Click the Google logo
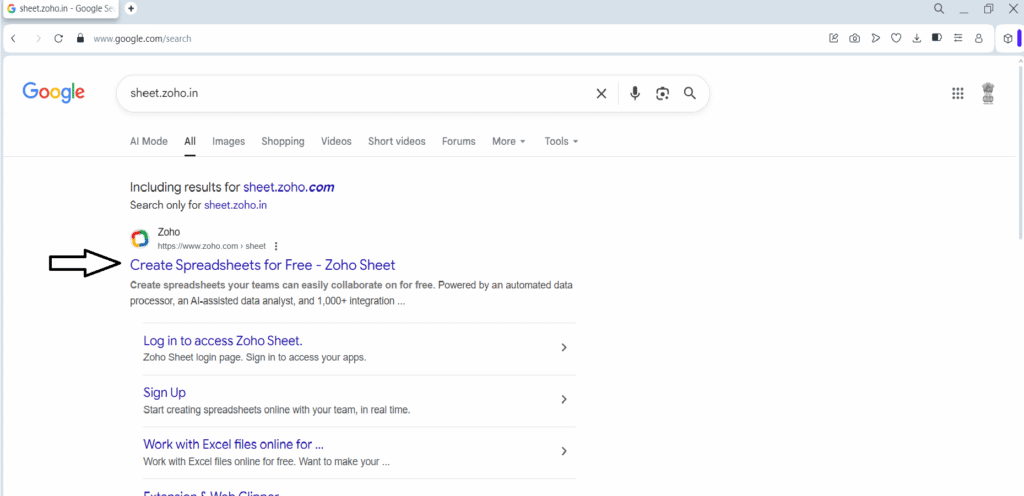This screenshot has height=496, width=1024. [54, 93]
